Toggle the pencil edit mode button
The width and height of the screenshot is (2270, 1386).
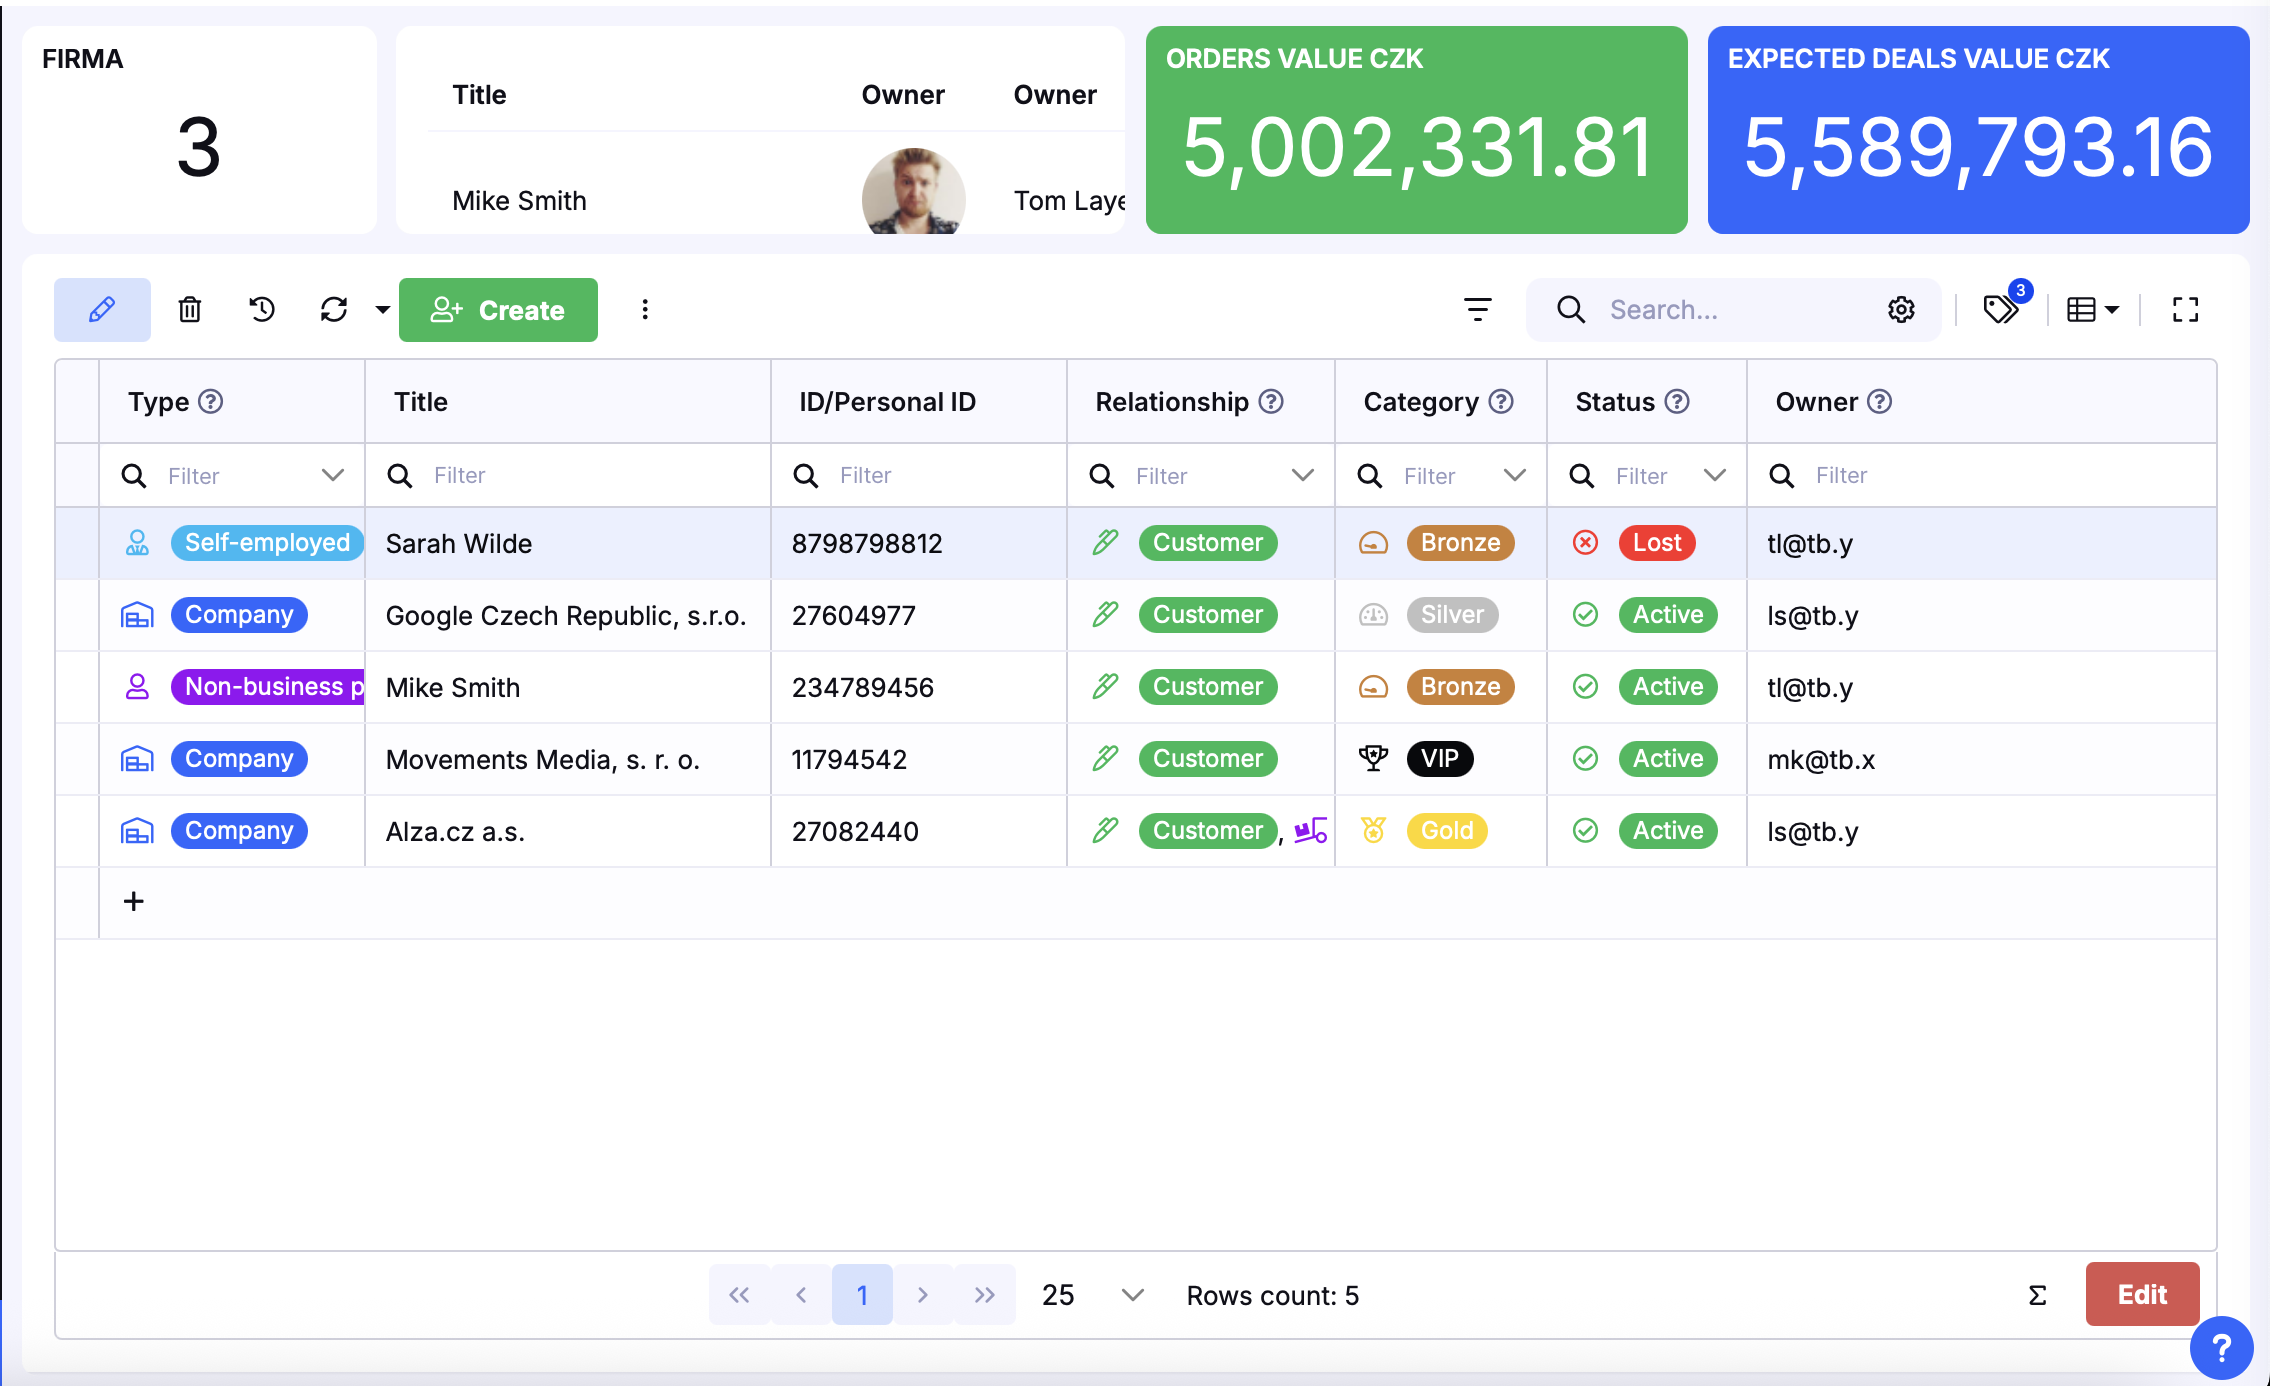(102, 310)
